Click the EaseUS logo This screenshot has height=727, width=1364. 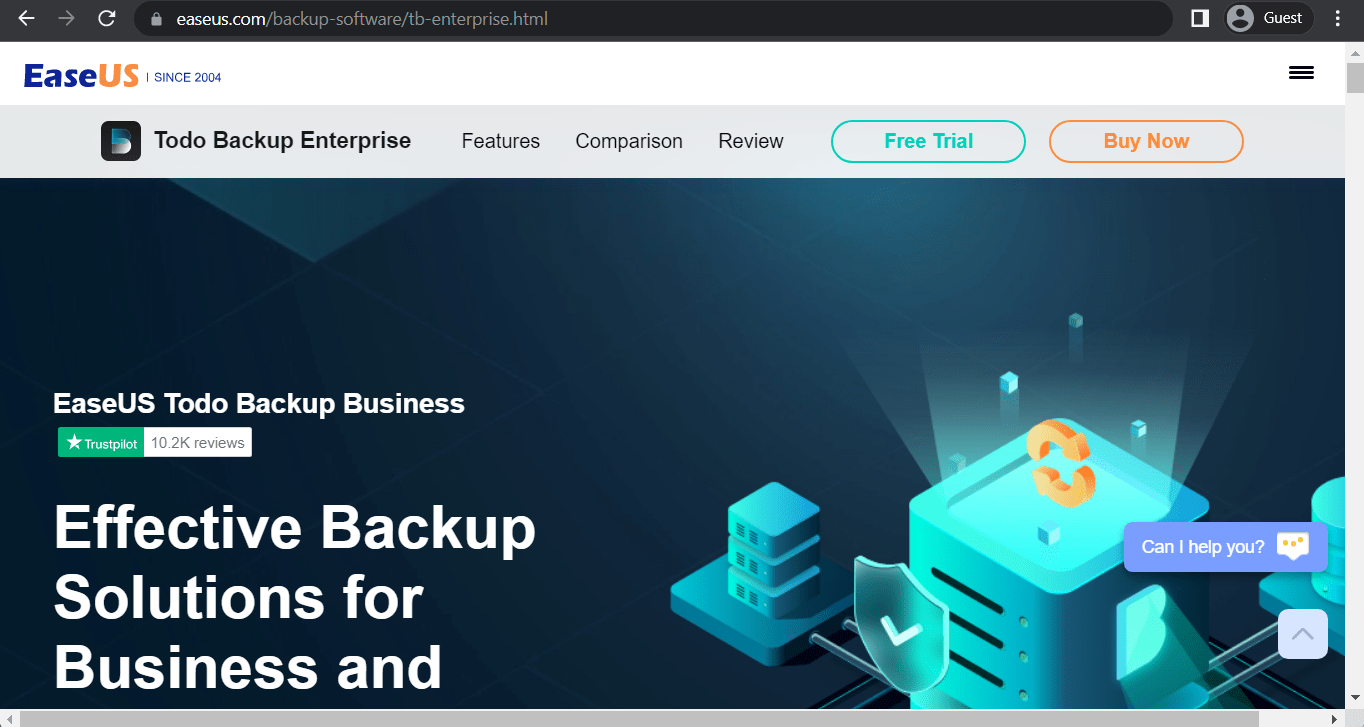point(81,76)
